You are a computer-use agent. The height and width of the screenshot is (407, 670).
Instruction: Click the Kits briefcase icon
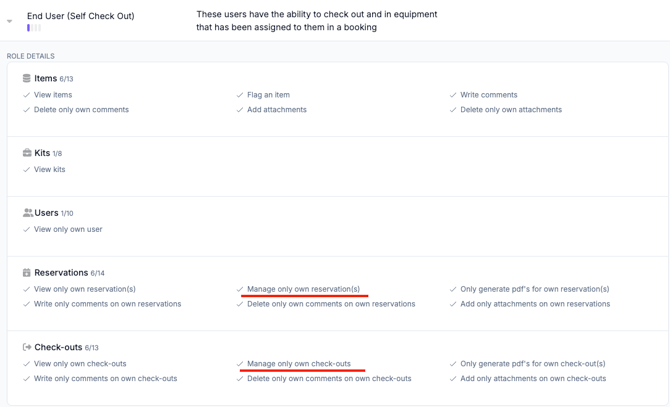point(27,153)
